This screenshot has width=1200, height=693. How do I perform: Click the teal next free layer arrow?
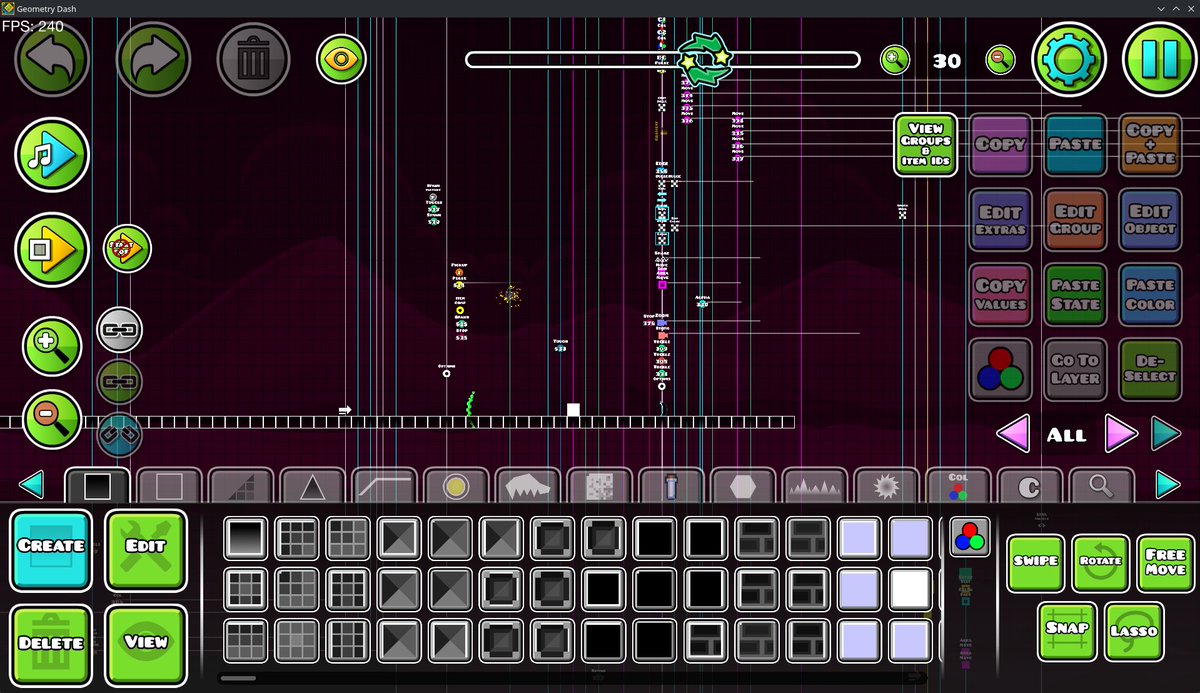click(x=1166, y=434)
